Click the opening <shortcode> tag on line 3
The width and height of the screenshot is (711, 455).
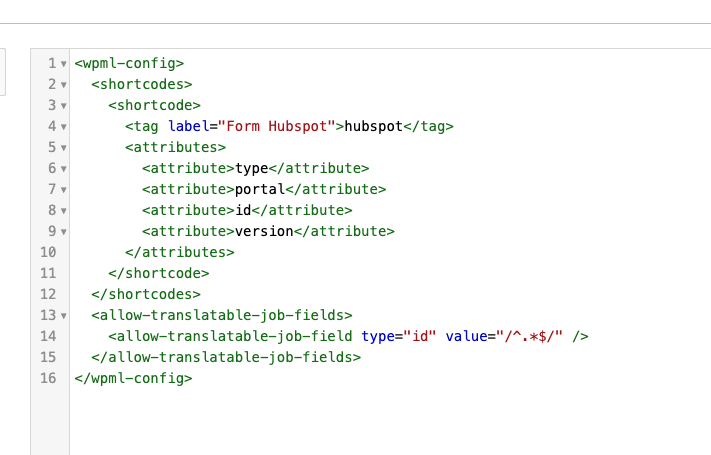[155, 105]
